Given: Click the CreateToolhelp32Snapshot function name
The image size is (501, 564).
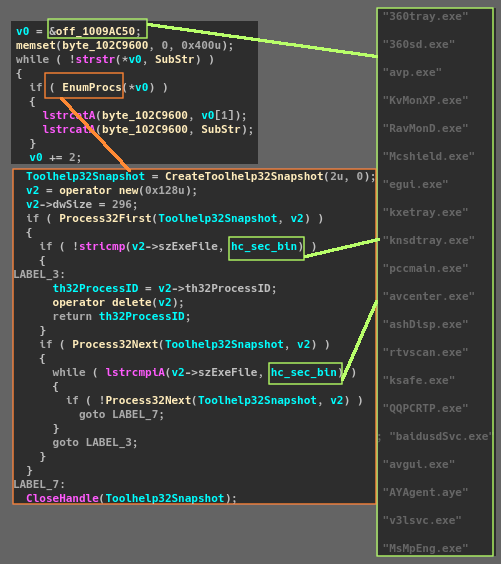Looking at the screenshot, I should coord(244,176).
